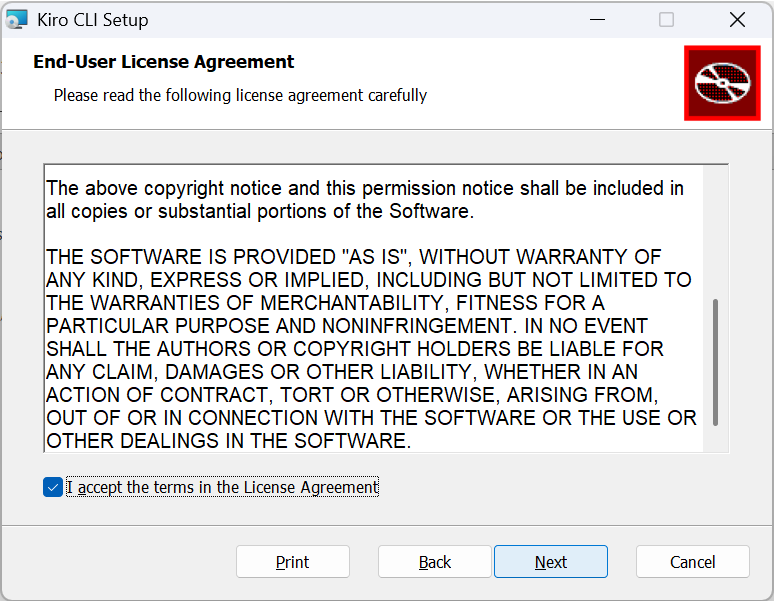Click 'OTHER DEALINGS IN THE SOFTWARE.' line
Screen dimensions: 774x601
[x=229, y=441]
